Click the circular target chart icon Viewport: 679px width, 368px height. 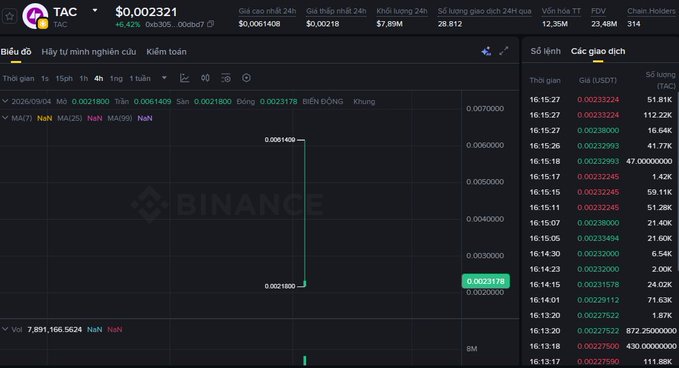[x=246, y=78]
